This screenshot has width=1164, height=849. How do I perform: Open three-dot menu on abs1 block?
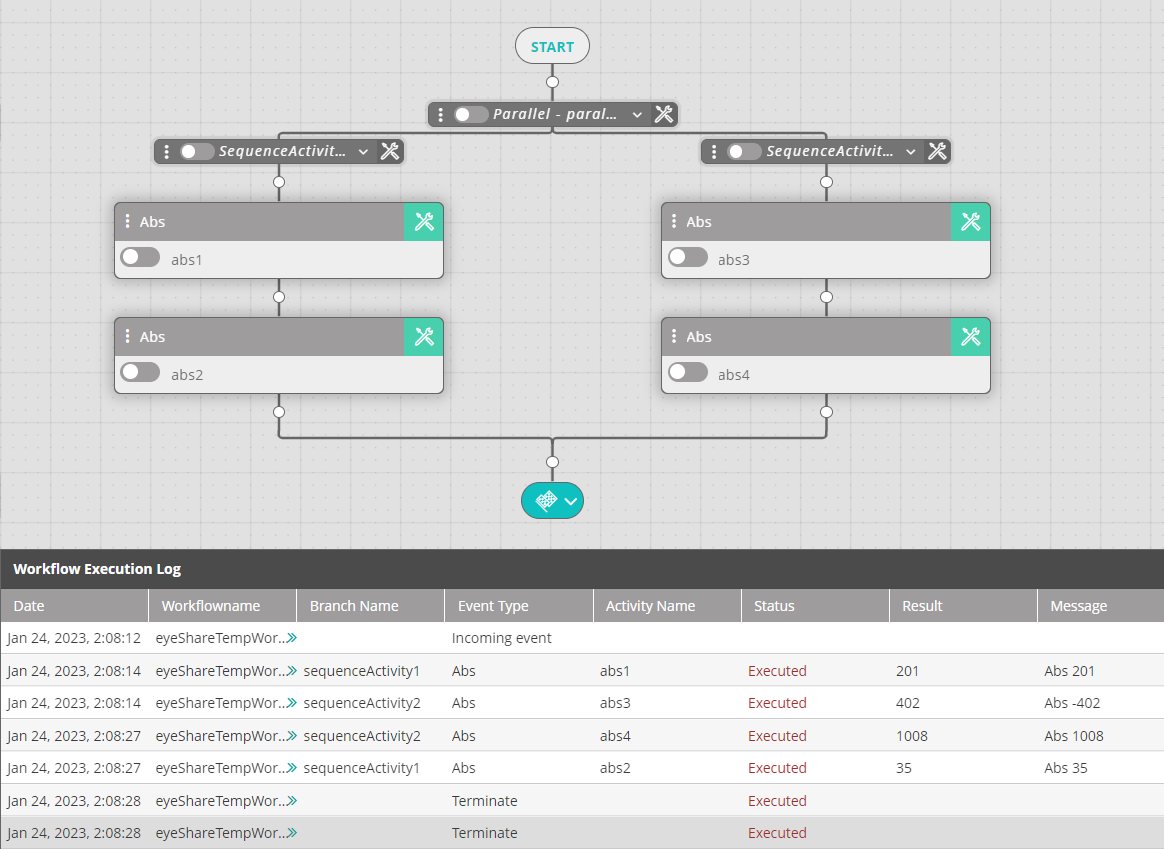click(128, 221)
